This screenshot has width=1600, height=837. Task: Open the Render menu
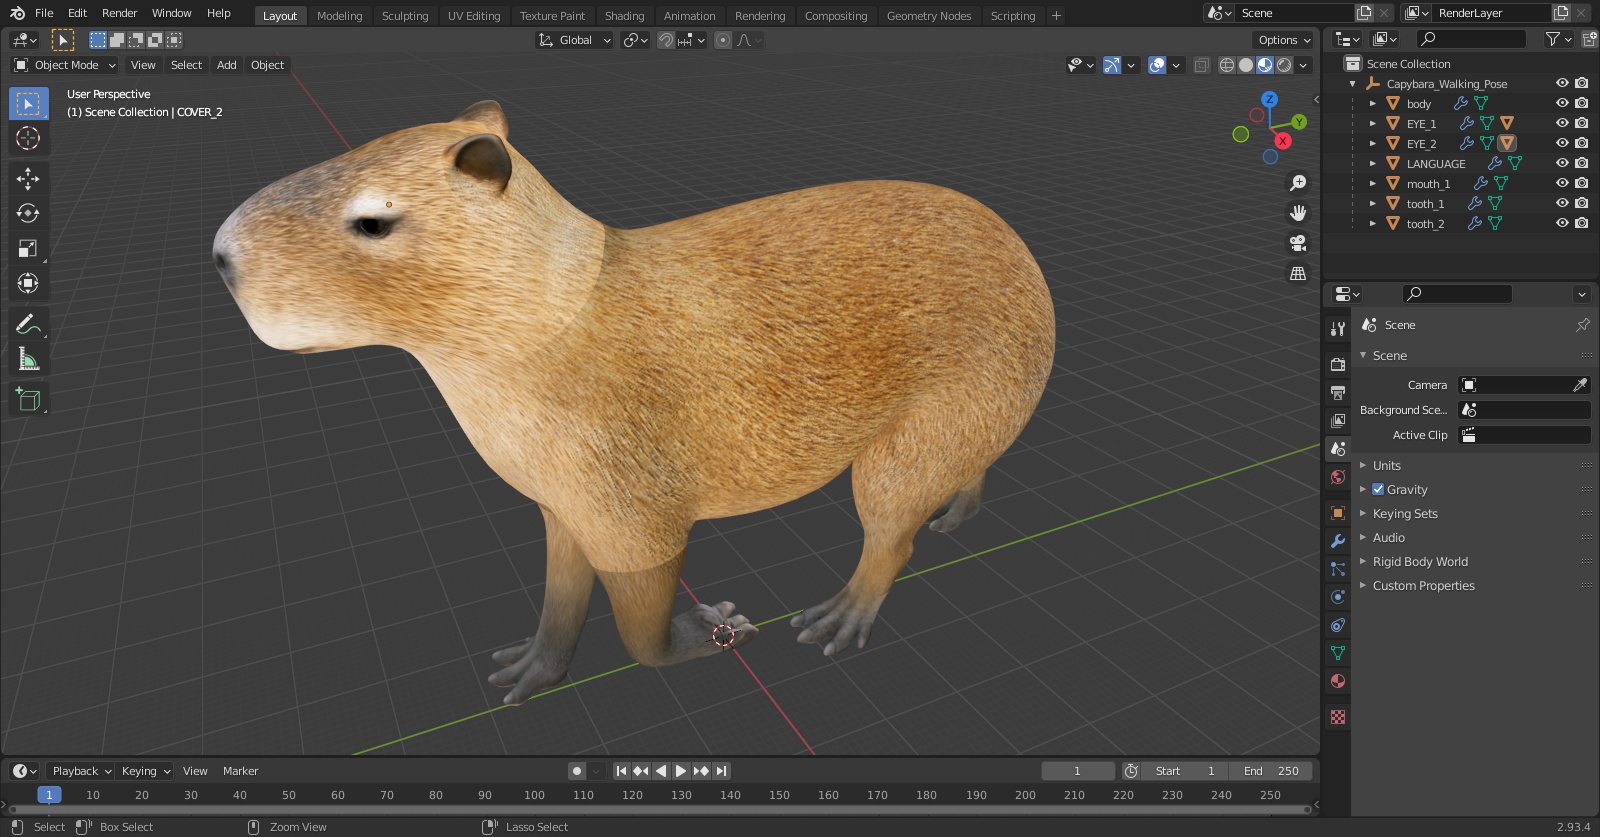pos(120,13)
